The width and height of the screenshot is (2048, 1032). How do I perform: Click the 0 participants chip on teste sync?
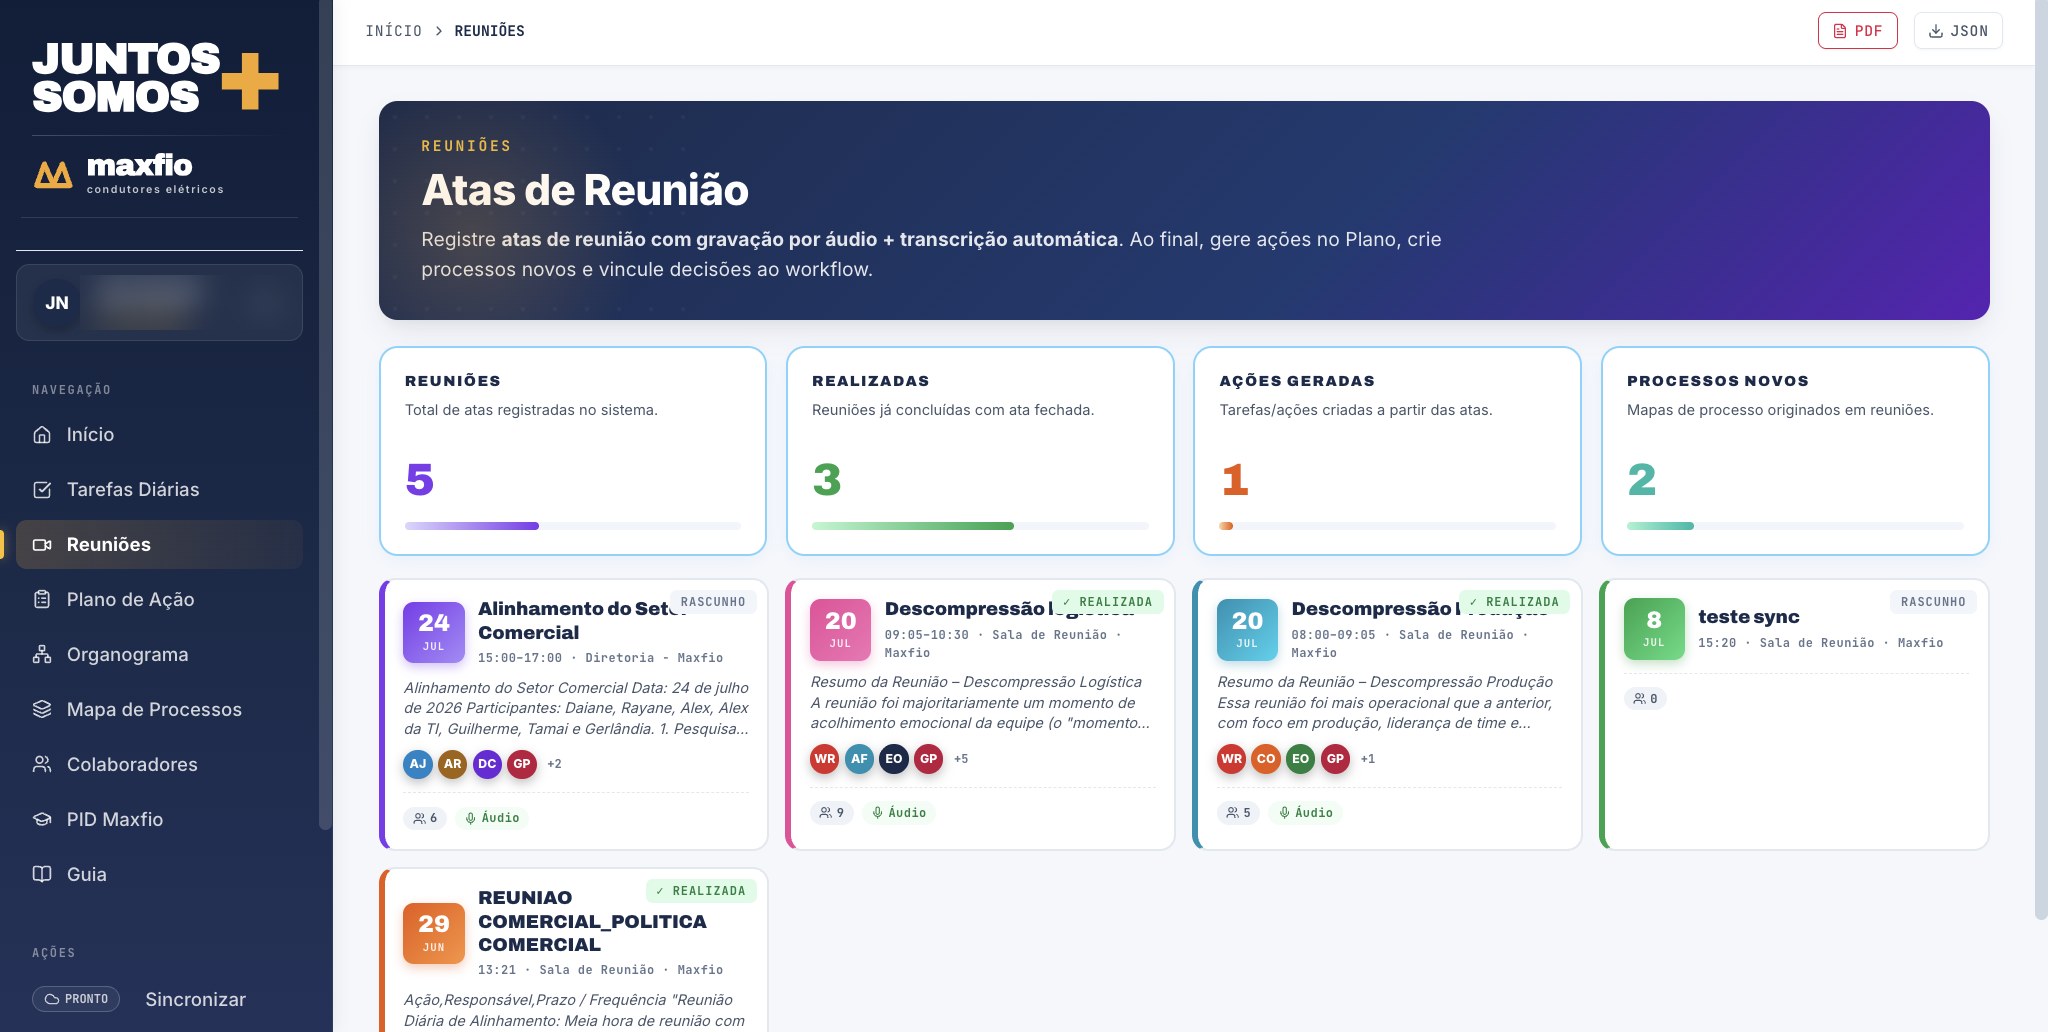(x=1645, y=699)
